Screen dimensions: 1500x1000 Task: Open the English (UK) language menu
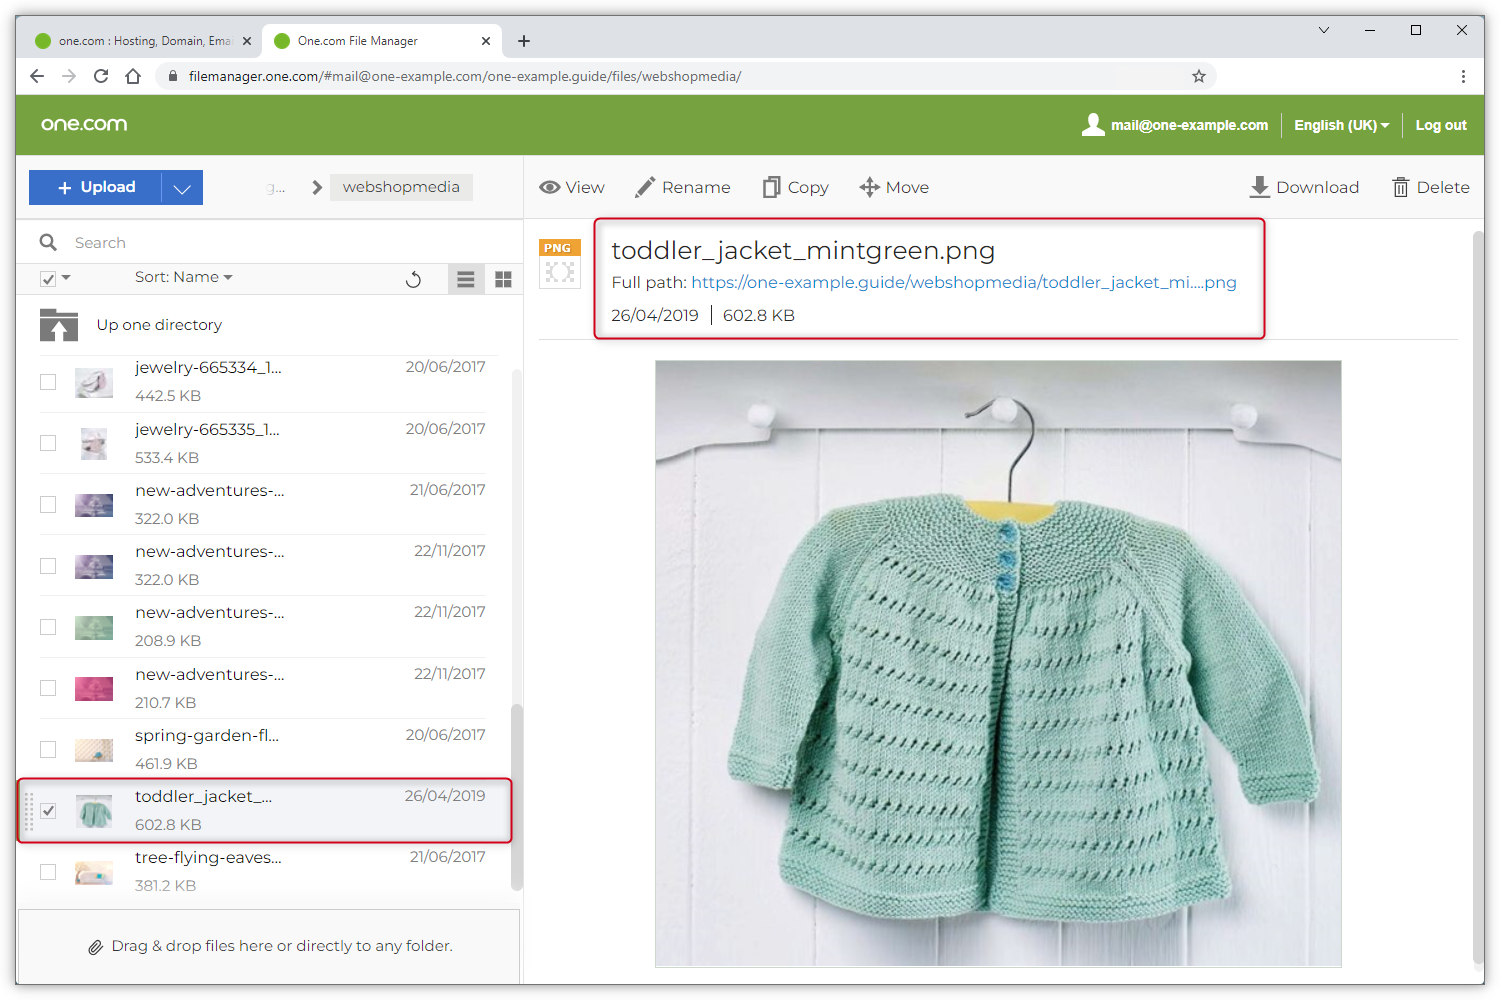(x=1341, y=125)
